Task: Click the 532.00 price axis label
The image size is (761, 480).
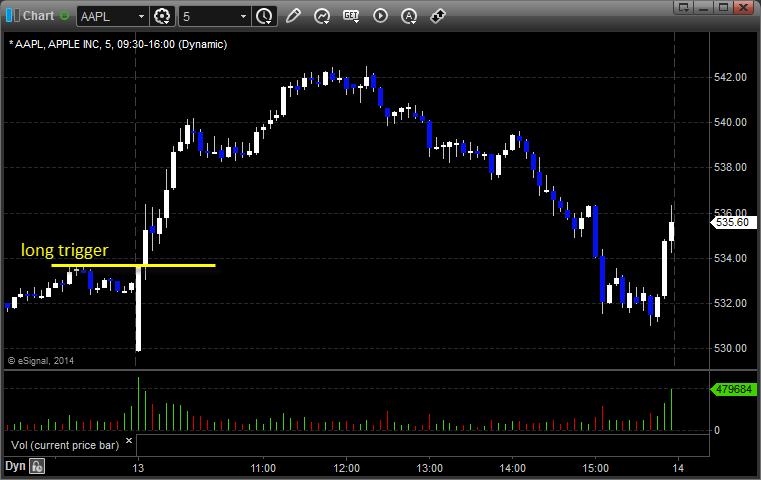Action: (x=730, y=303)
